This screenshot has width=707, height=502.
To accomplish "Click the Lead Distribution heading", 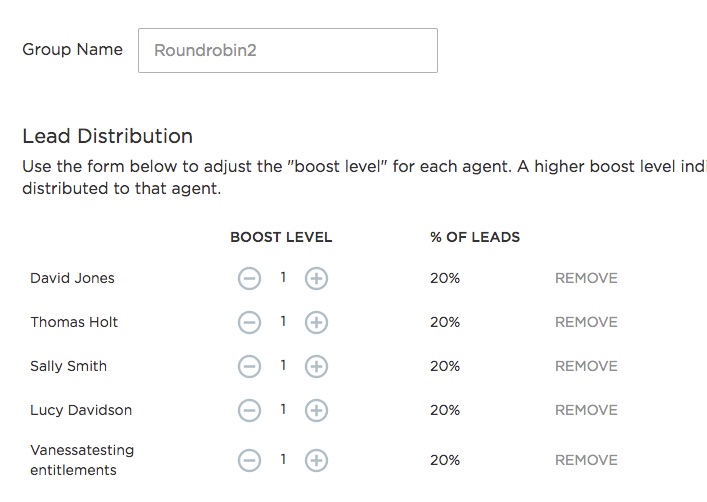I will 107,136.
